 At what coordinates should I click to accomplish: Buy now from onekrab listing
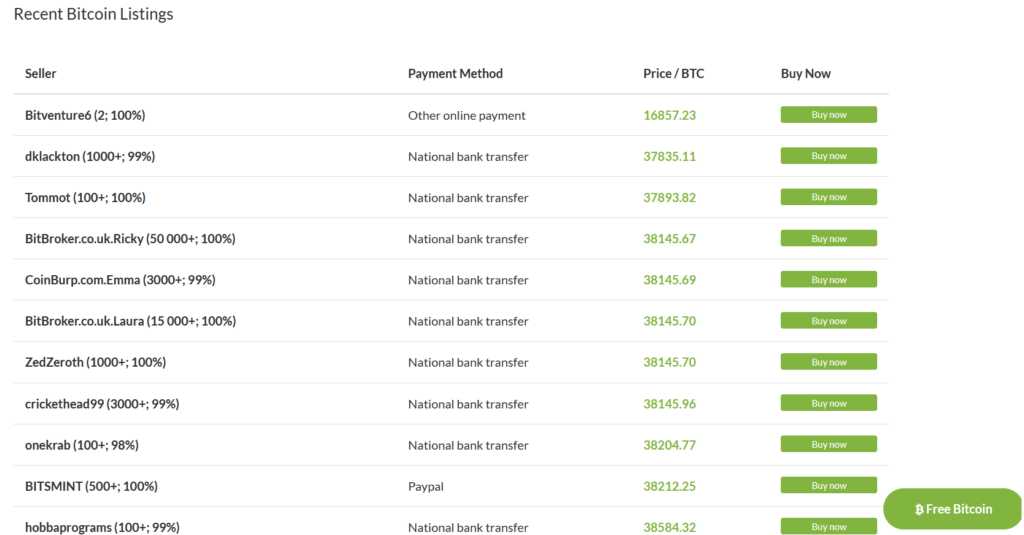click(828, 444)
